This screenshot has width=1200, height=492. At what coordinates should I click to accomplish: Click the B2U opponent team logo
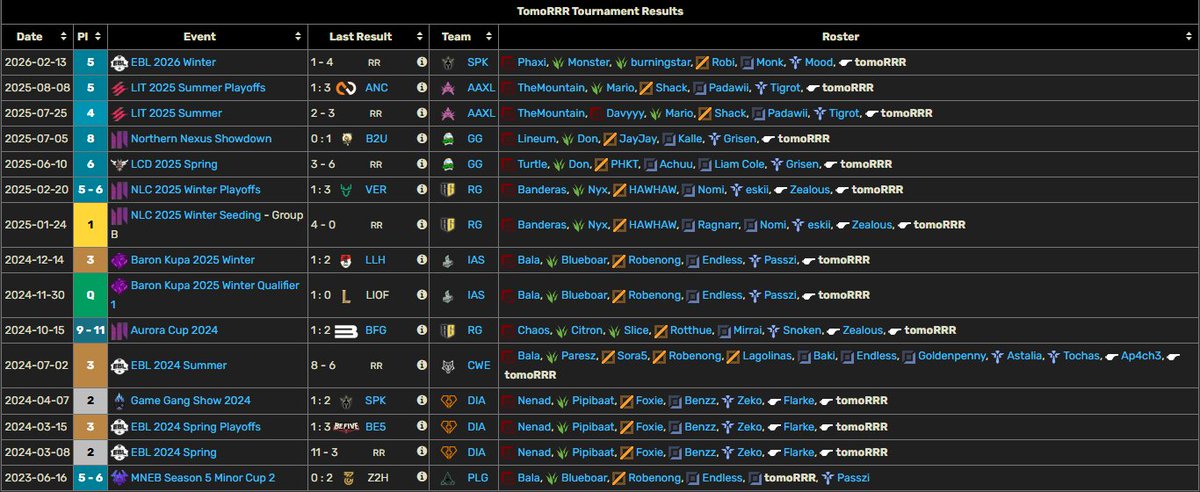tap(346, 139)
